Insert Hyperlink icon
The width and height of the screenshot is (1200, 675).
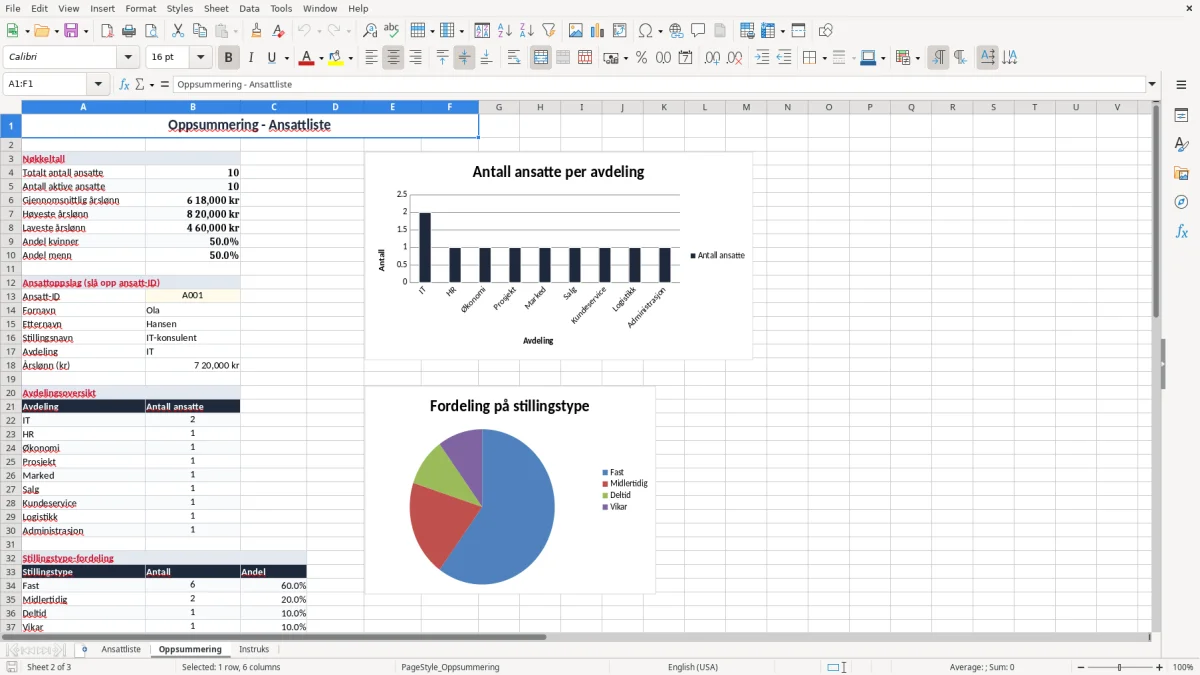[676, 31]
